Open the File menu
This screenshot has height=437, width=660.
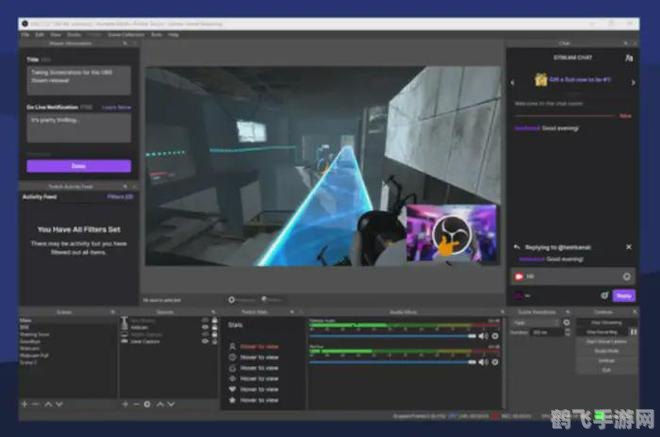26,34
